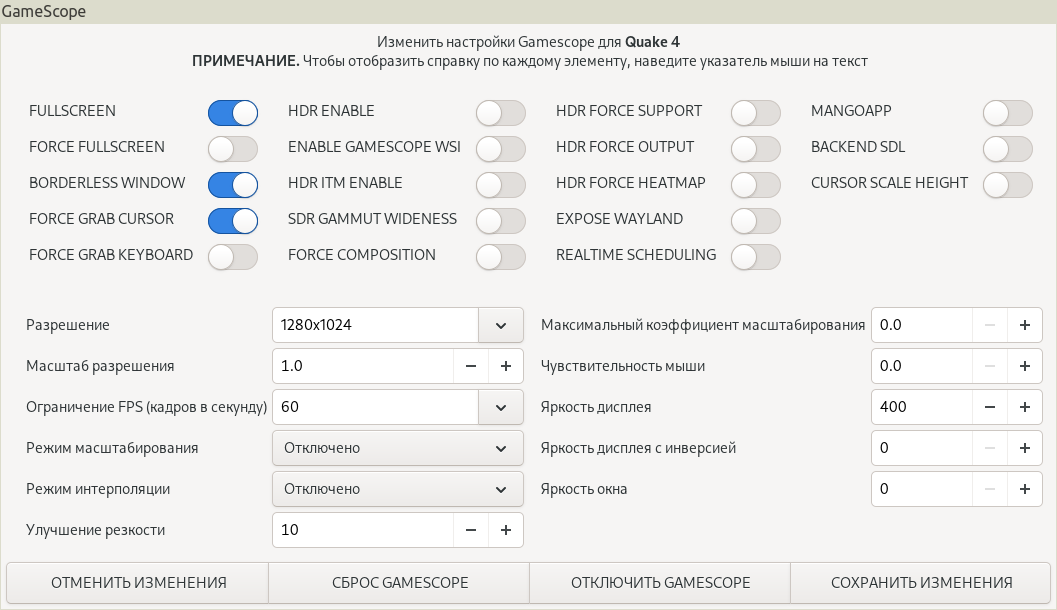Expand the Режим интерполяции dropdown
The height and width of the screenshot is (610, 1057).
(x=398, y=489)
